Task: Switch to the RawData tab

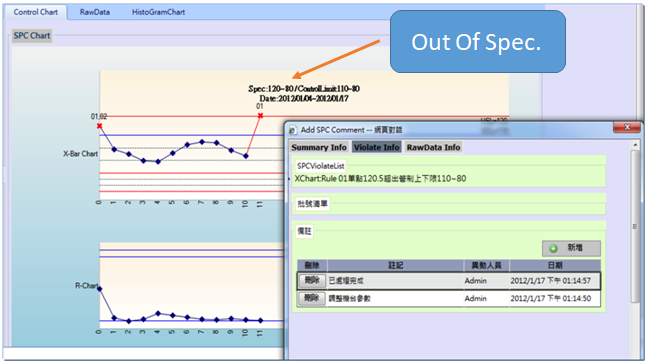Action: 95,12
